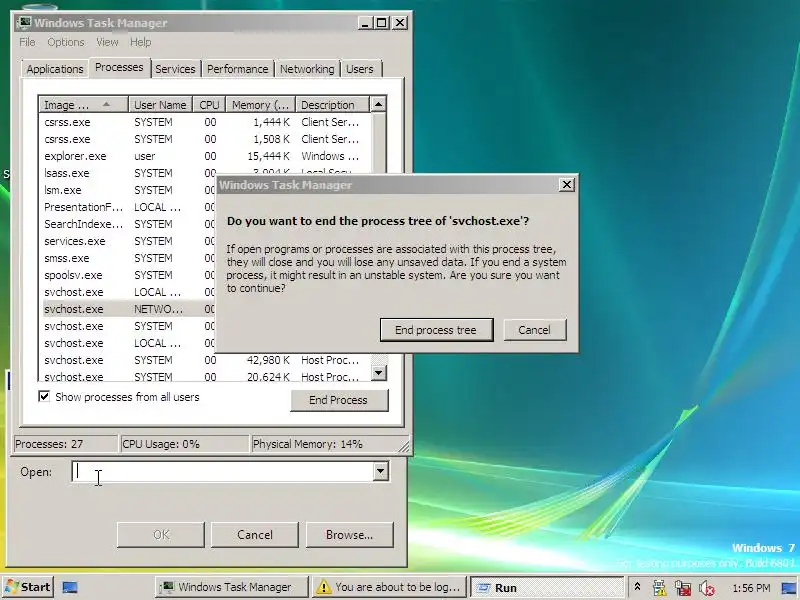The image size is (800, 600).
Task: Cancel the end process tree dialog
Action: click(x=534, y=330)
